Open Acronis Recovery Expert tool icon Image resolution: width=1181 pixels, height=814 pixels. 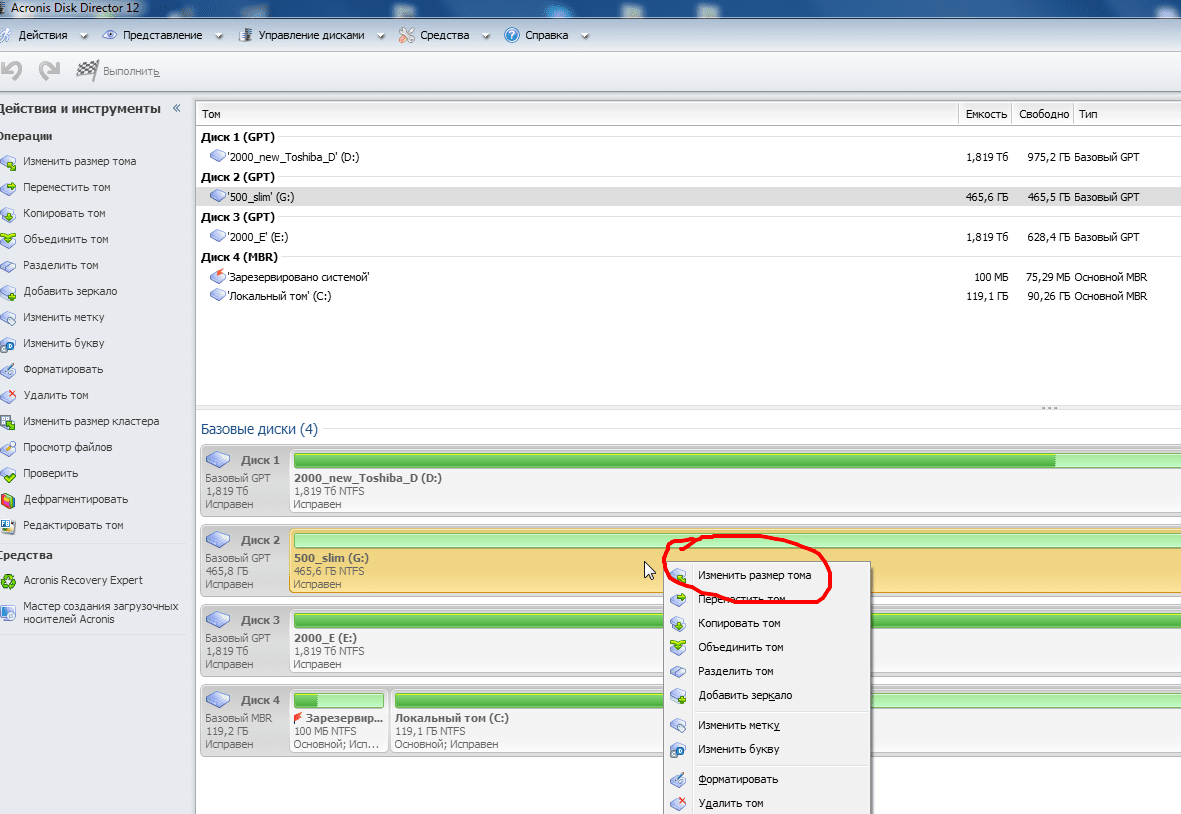[8, 581]
